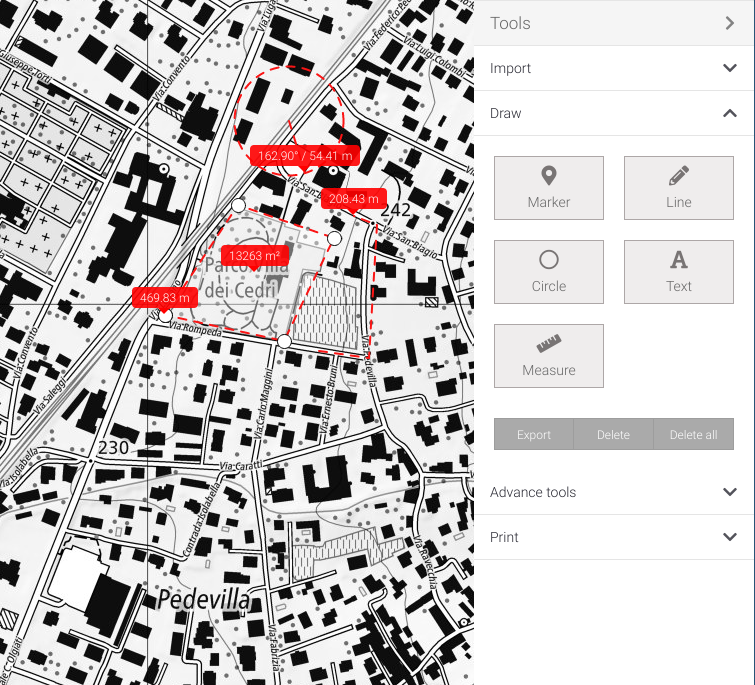Select the Marker pin drawing tool
Viewport: 755px width, 685px height.
[548, 188]
